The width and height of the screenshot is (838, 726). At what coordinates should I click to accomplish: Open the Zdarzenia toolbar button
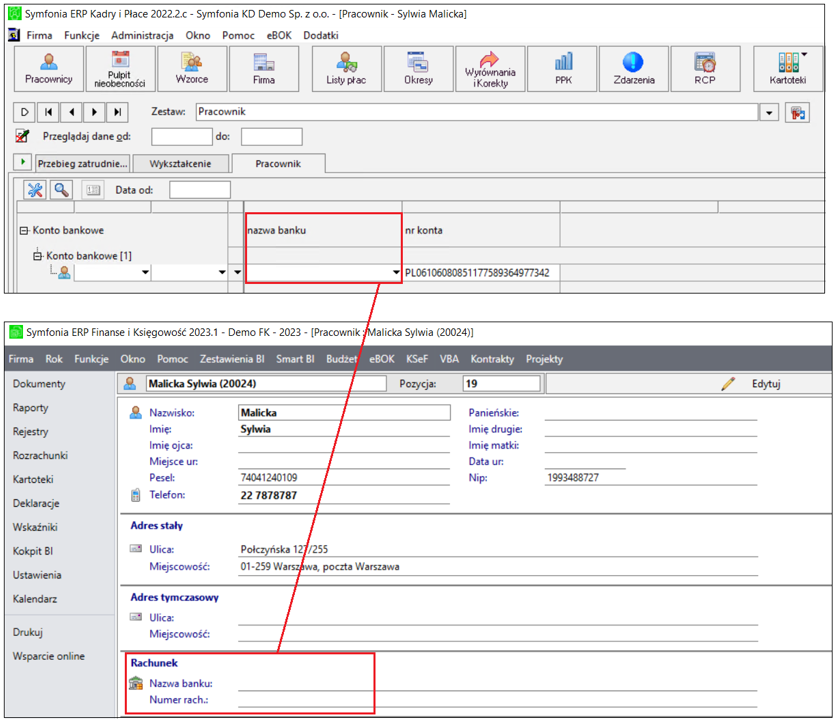634,69
